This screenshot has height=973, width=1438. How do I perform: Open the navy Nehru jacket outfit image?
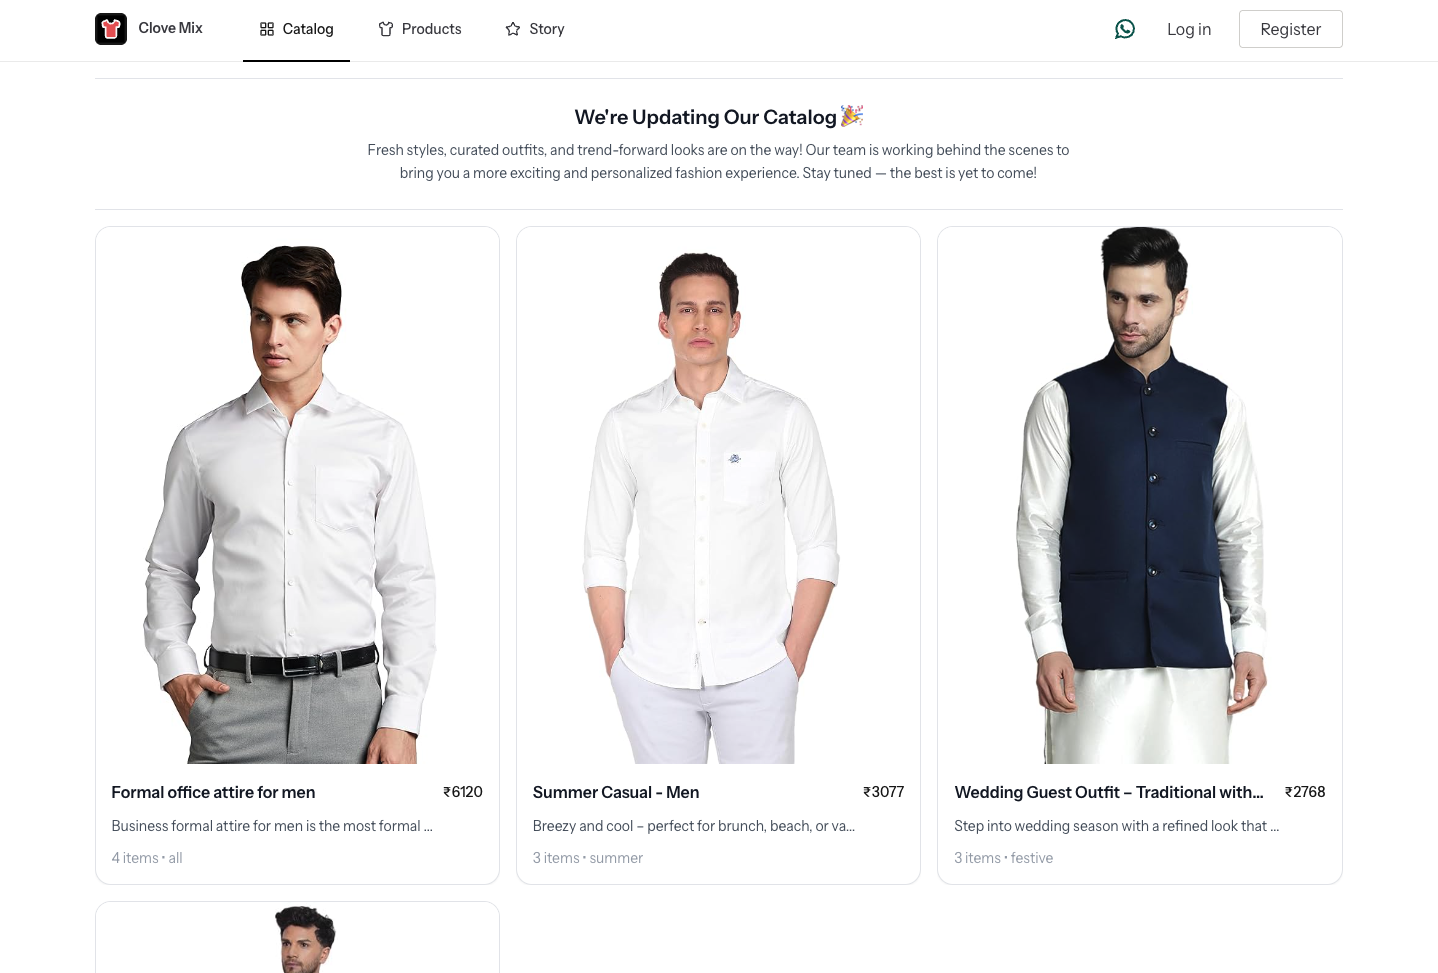coord(1140,495)
